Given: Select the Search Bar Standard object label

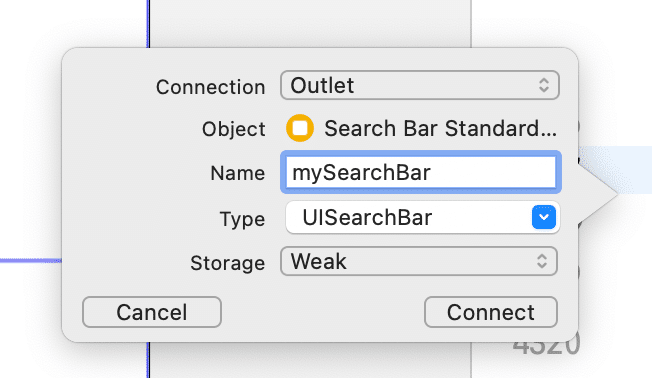Looking at the screenshot, I should 440,128.
